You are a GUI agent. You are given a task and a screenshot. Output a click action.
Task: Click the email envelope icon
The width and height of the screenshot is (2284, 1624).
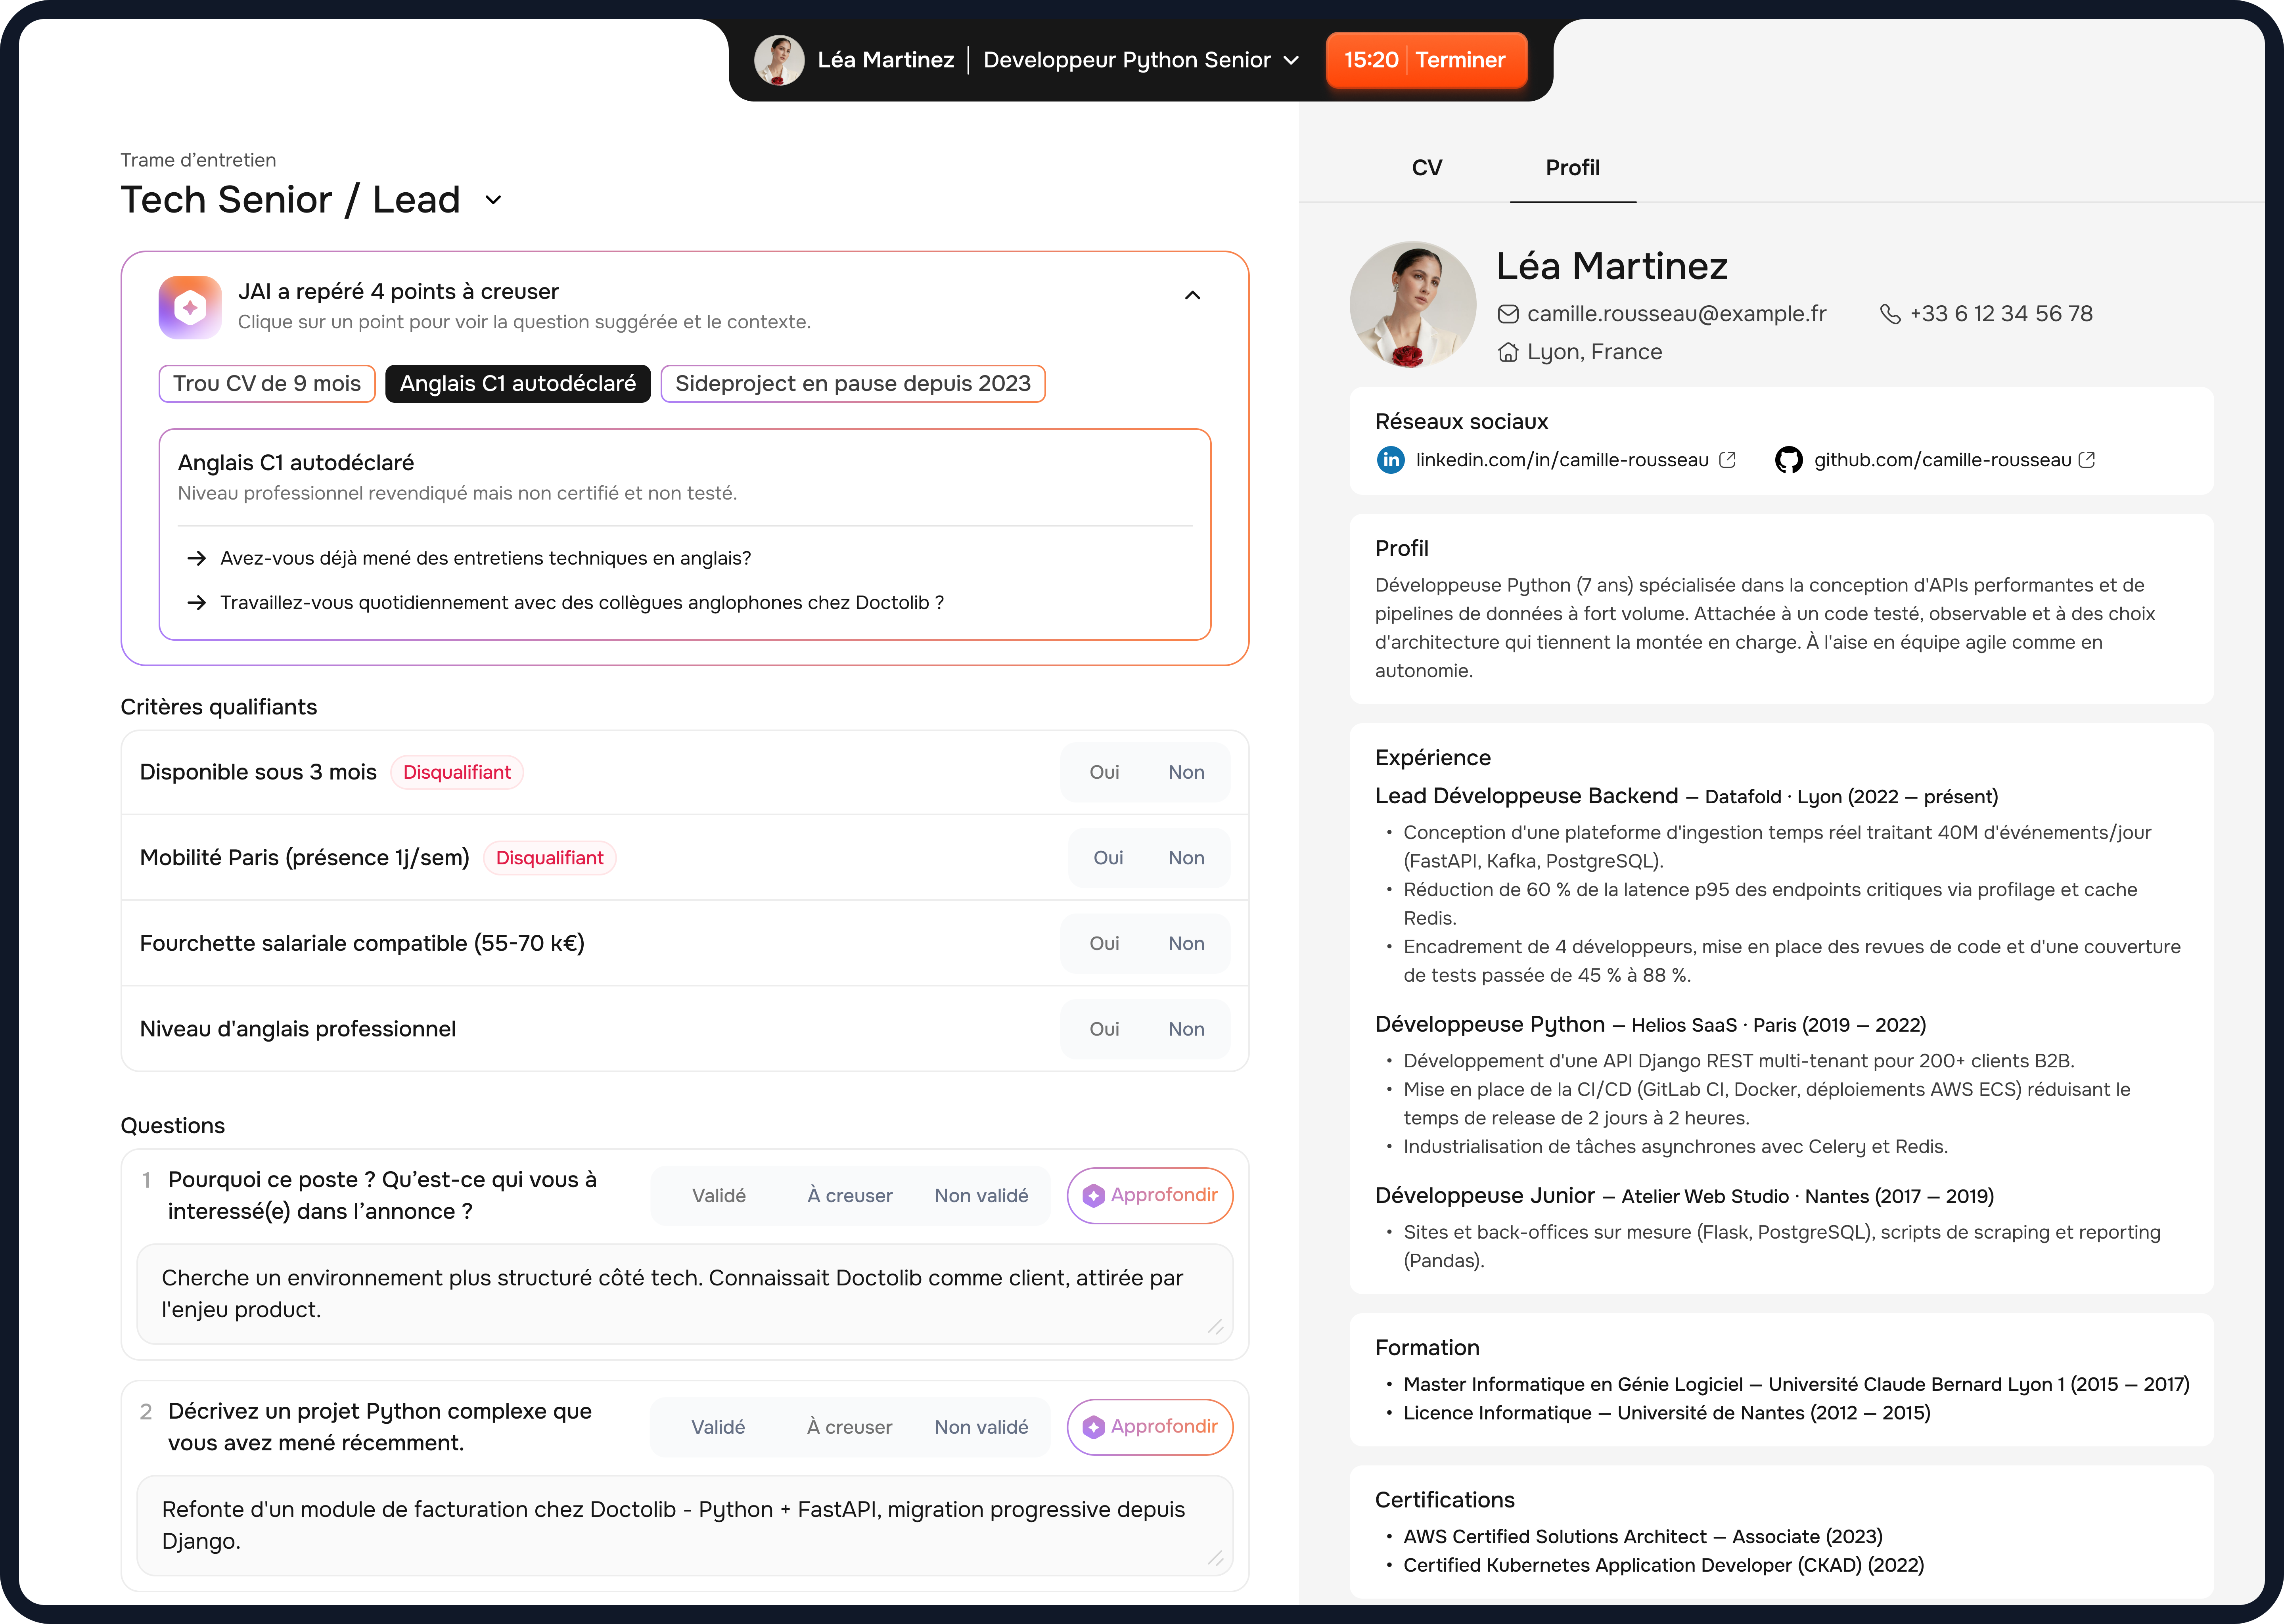(1508, 314)
